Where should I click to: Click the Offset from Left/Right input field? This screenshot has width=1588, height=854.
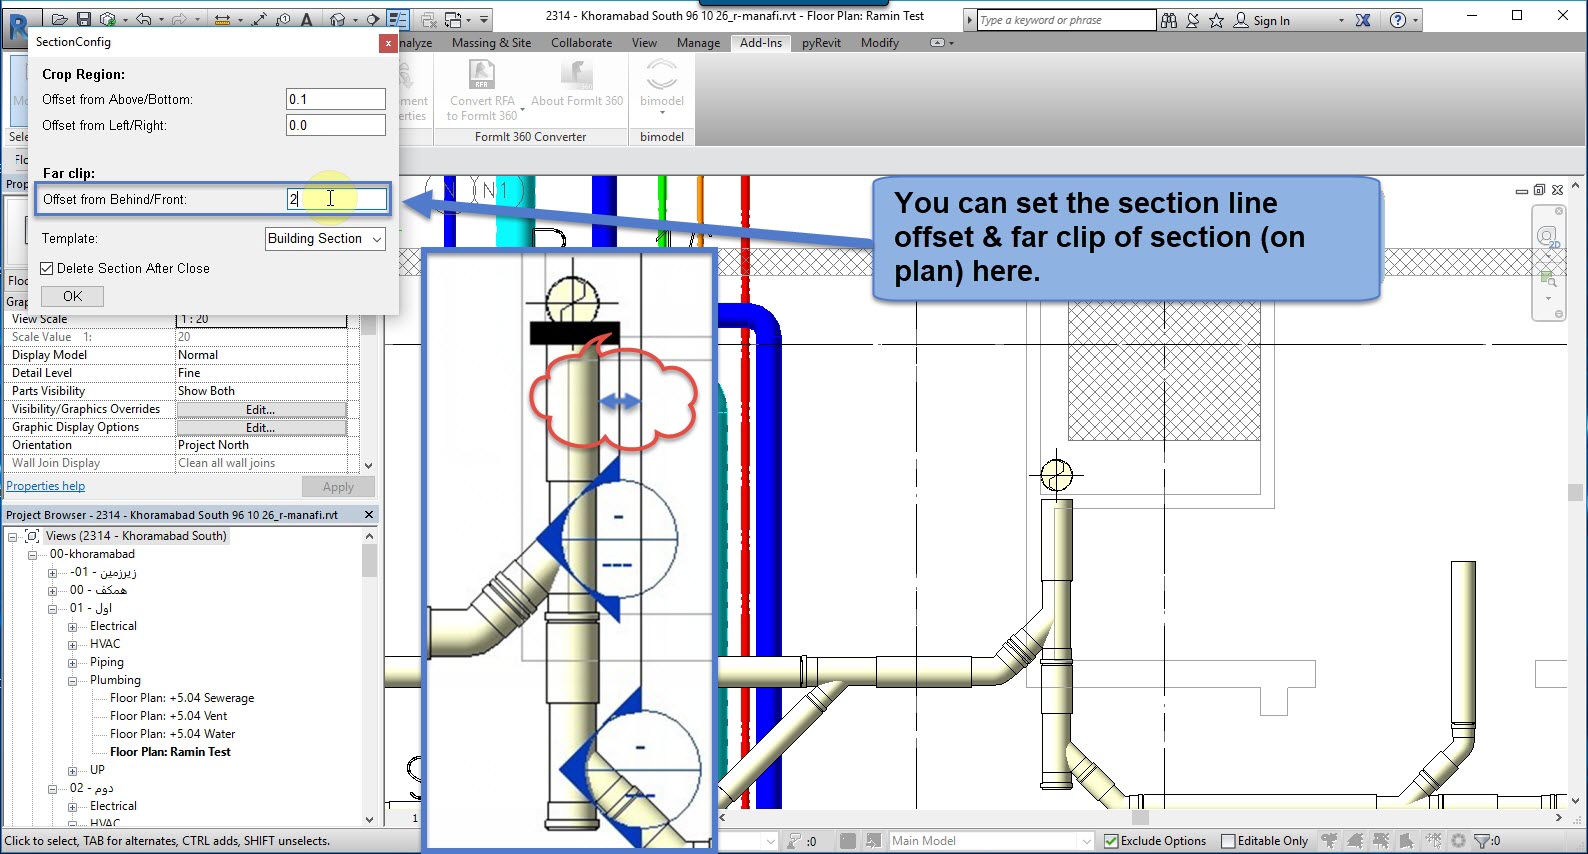(x=336, y=125)
